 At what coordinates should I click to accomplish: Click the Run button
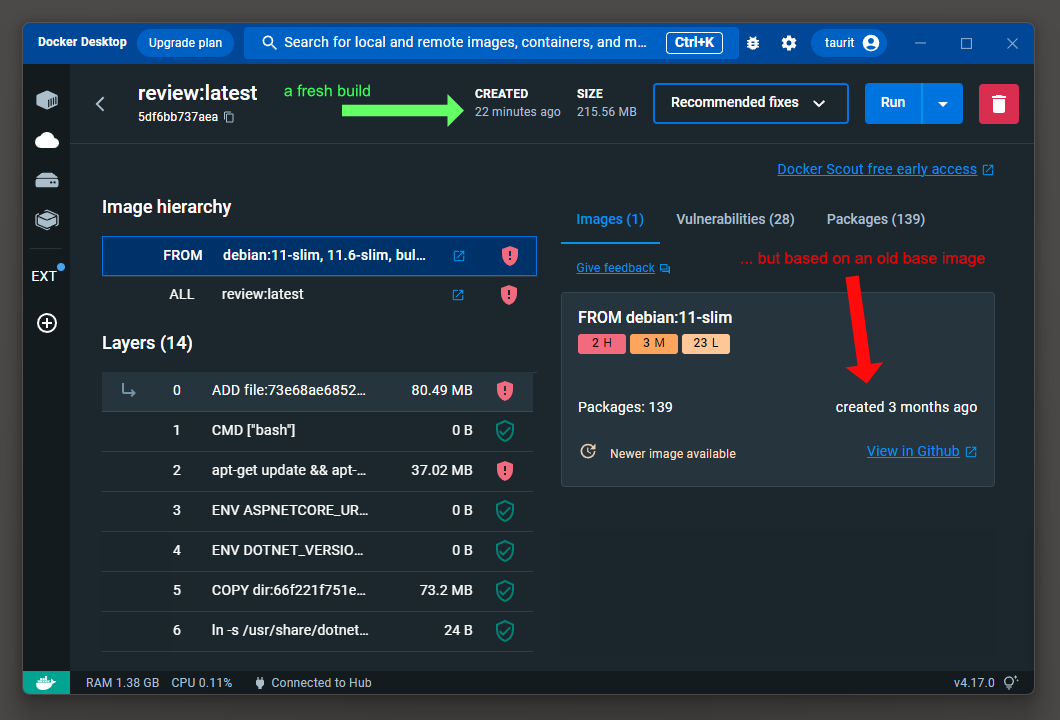pos(893,103)
